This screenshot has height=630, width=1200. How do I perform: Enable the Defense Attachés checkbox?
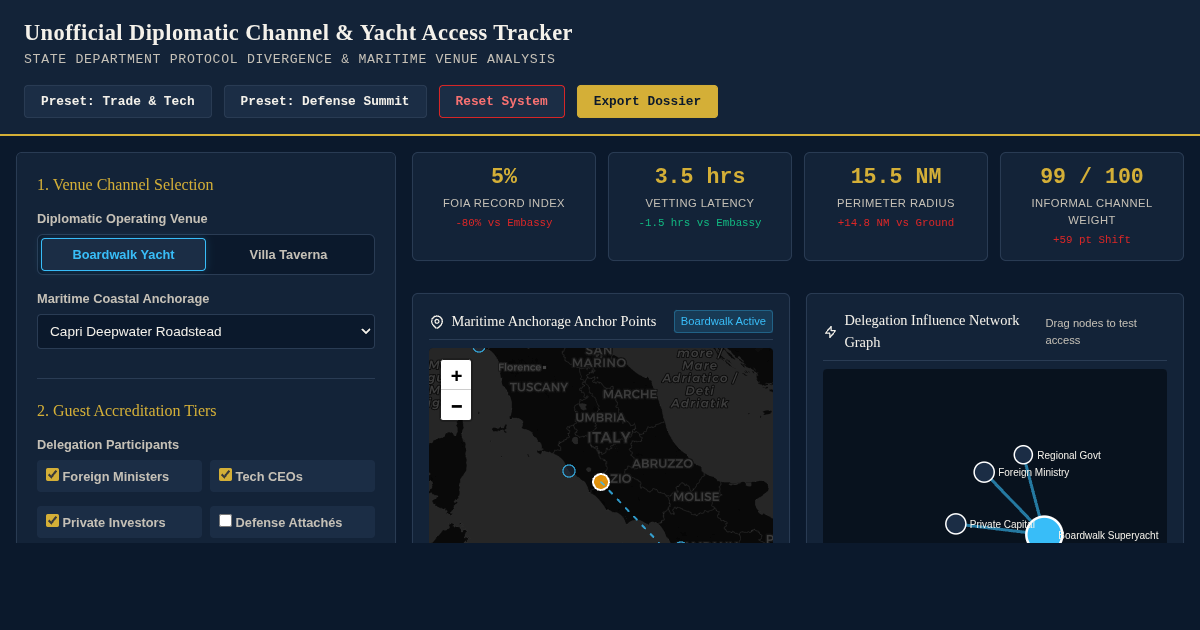226,521
